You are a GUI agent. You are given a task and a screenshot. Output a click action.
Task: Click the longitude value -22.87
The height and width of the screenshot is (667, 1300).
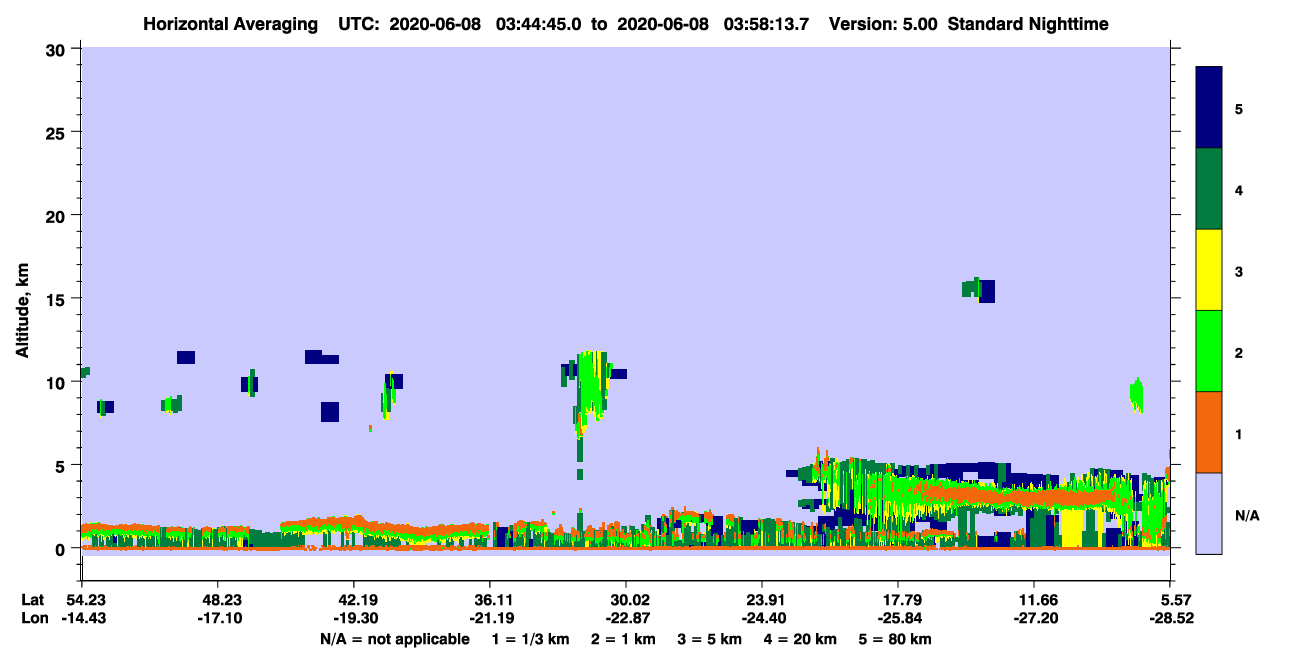point(626,619)
